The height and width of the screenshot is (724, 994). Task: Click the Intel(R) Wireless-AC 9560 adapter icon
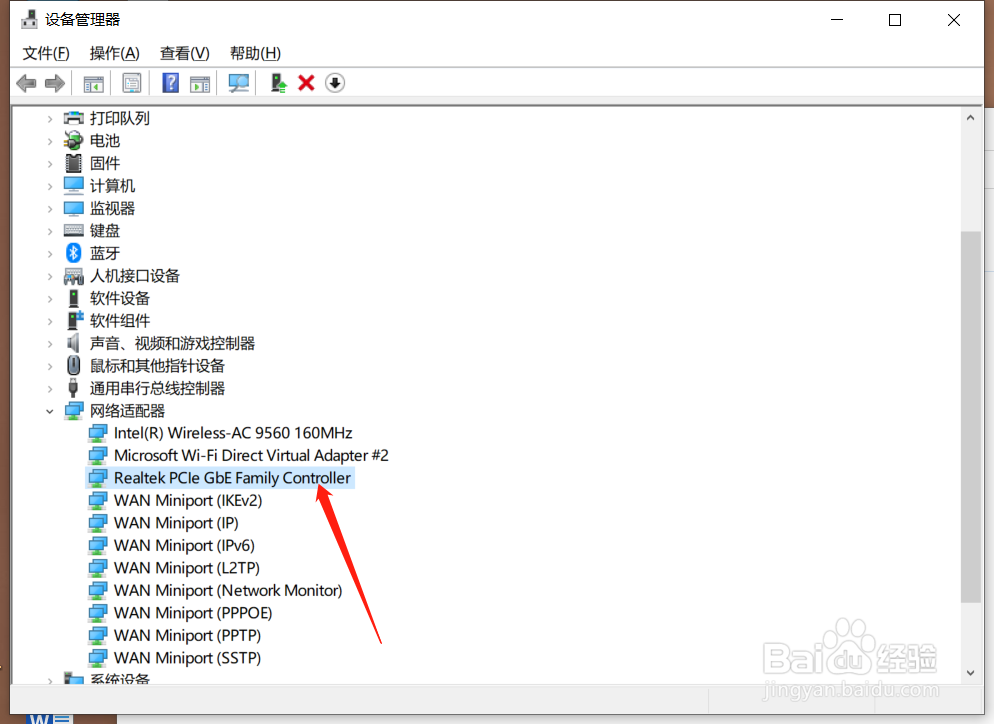point(98,433)
